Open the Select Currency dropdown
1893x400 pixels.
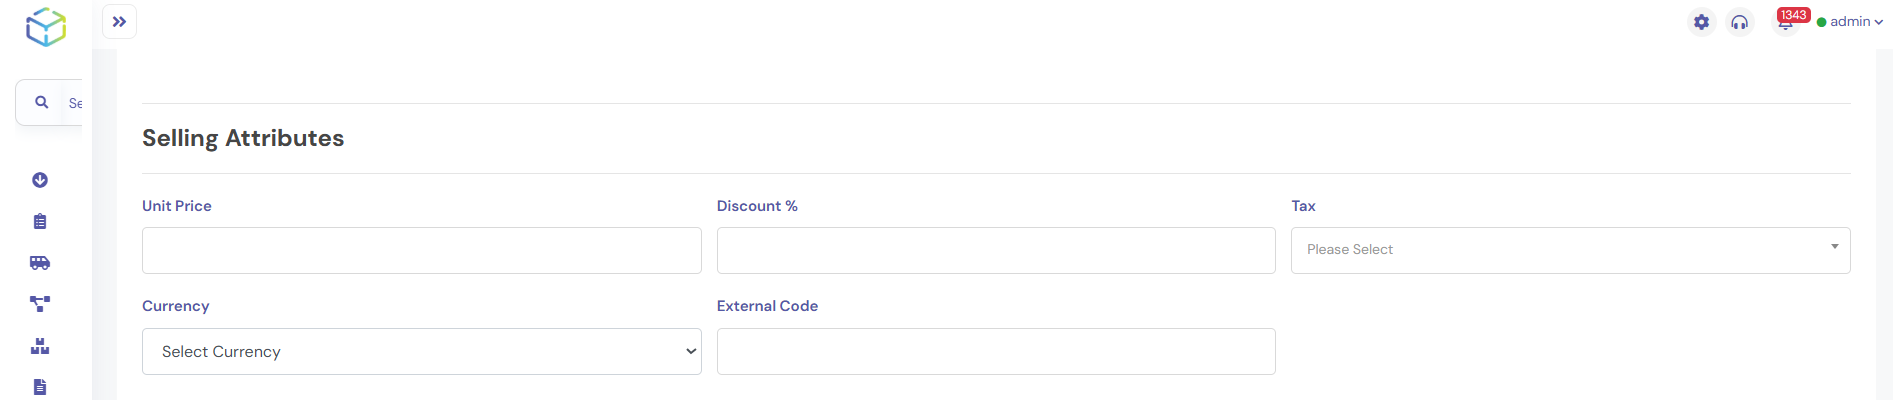point(421,352)
